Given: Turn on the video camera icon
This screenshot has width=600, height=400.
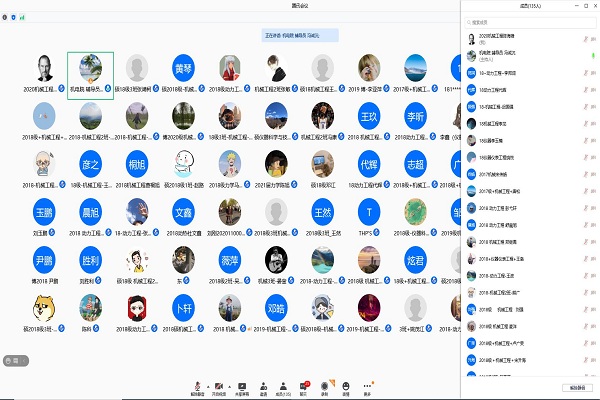Looking at the screenshot, I should pos(218,385).
